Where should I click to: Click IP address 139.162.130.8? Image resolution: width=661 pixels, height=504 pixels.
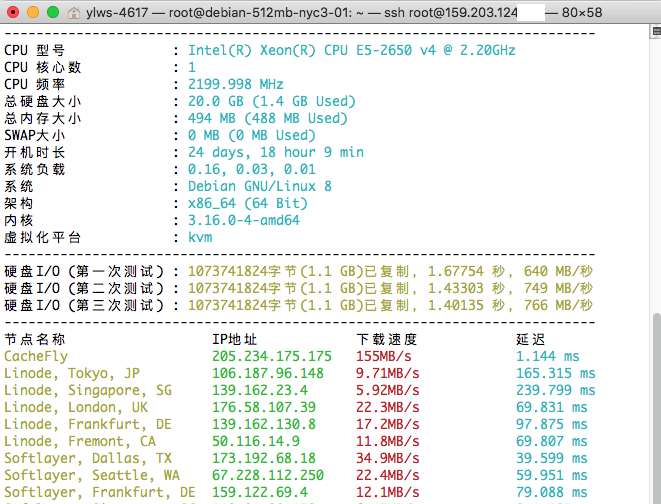pos(264,424)
